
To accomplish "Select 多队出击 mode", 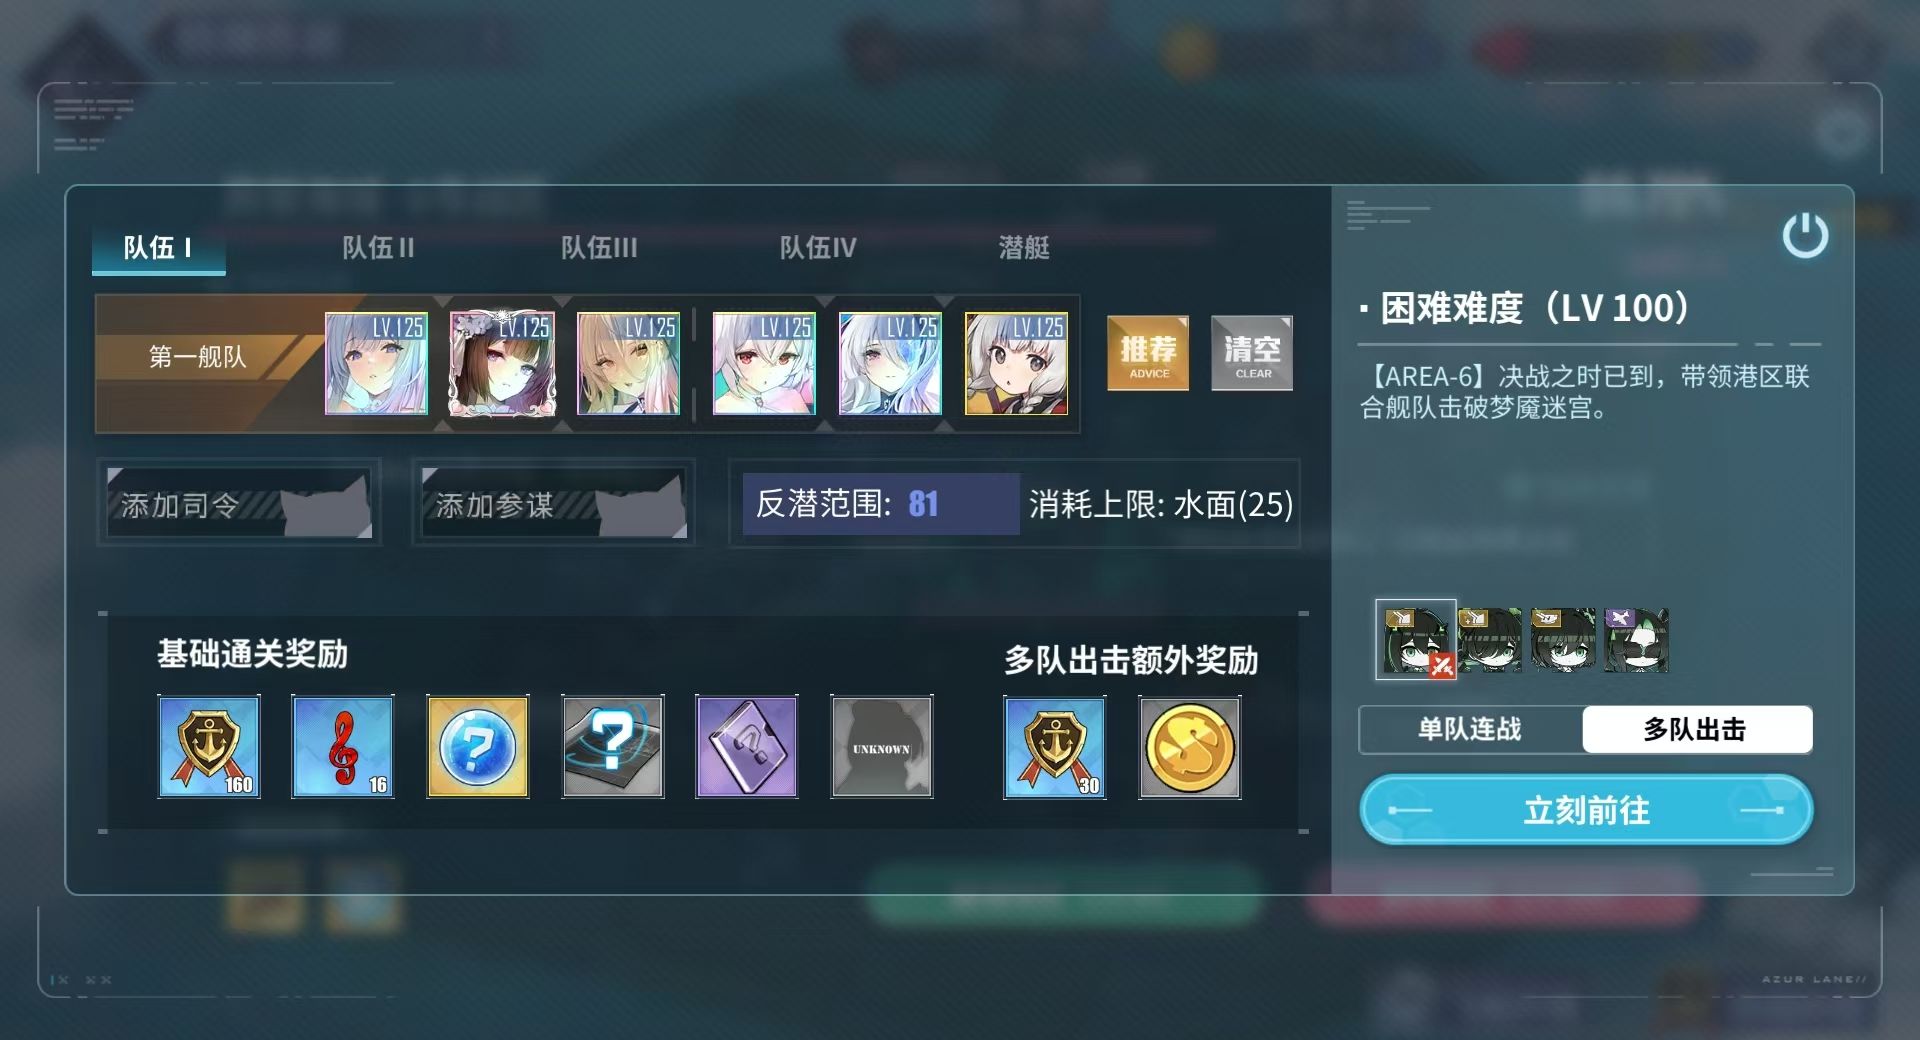I will [1697, 729].
